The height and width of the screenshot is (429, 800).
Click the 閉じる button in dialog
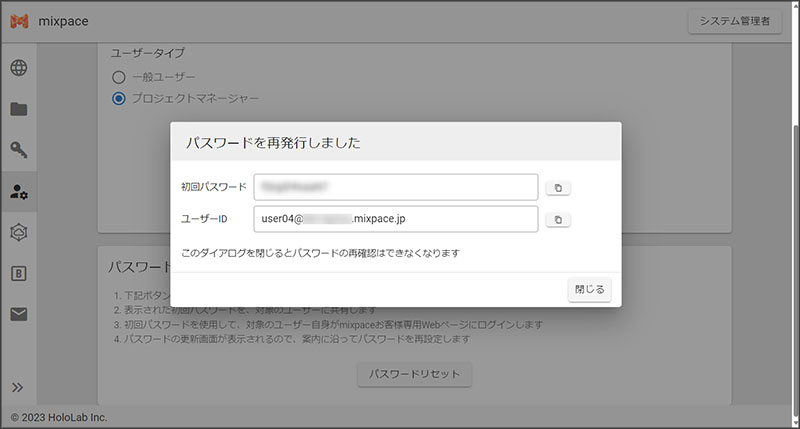[589, 289]
